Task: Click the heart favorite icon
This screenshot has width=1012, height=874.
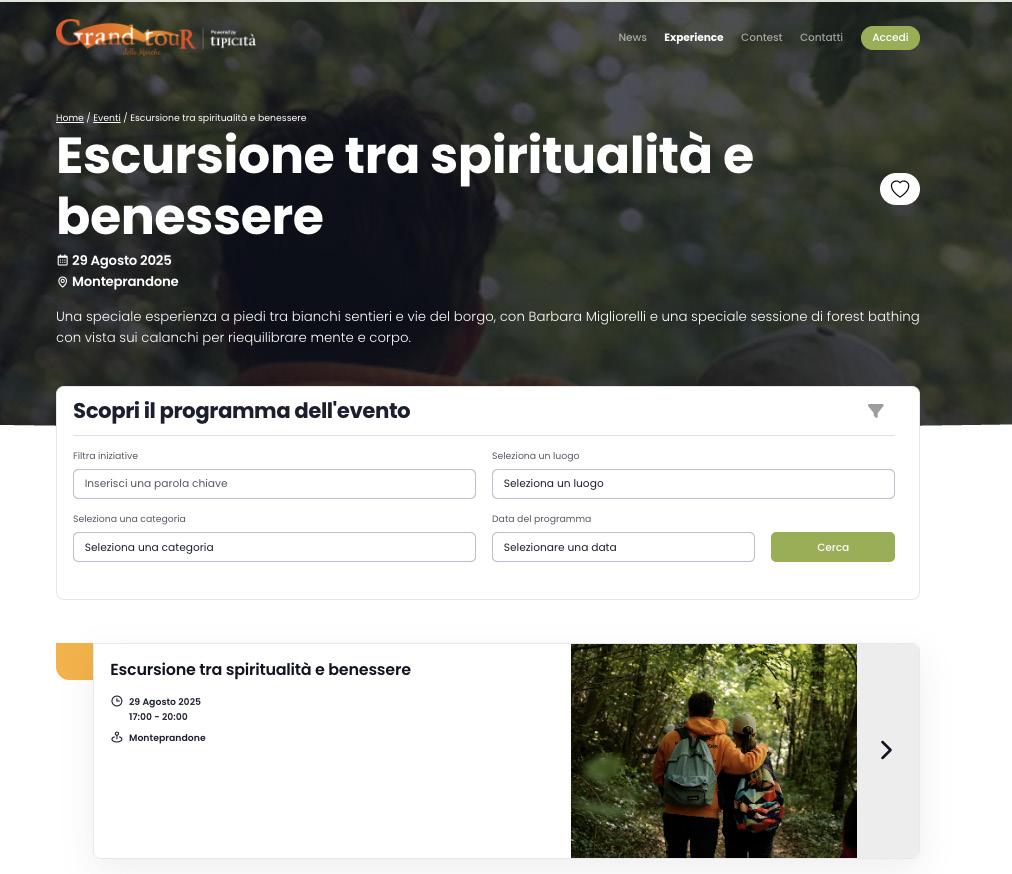Action: pos(899,189)
